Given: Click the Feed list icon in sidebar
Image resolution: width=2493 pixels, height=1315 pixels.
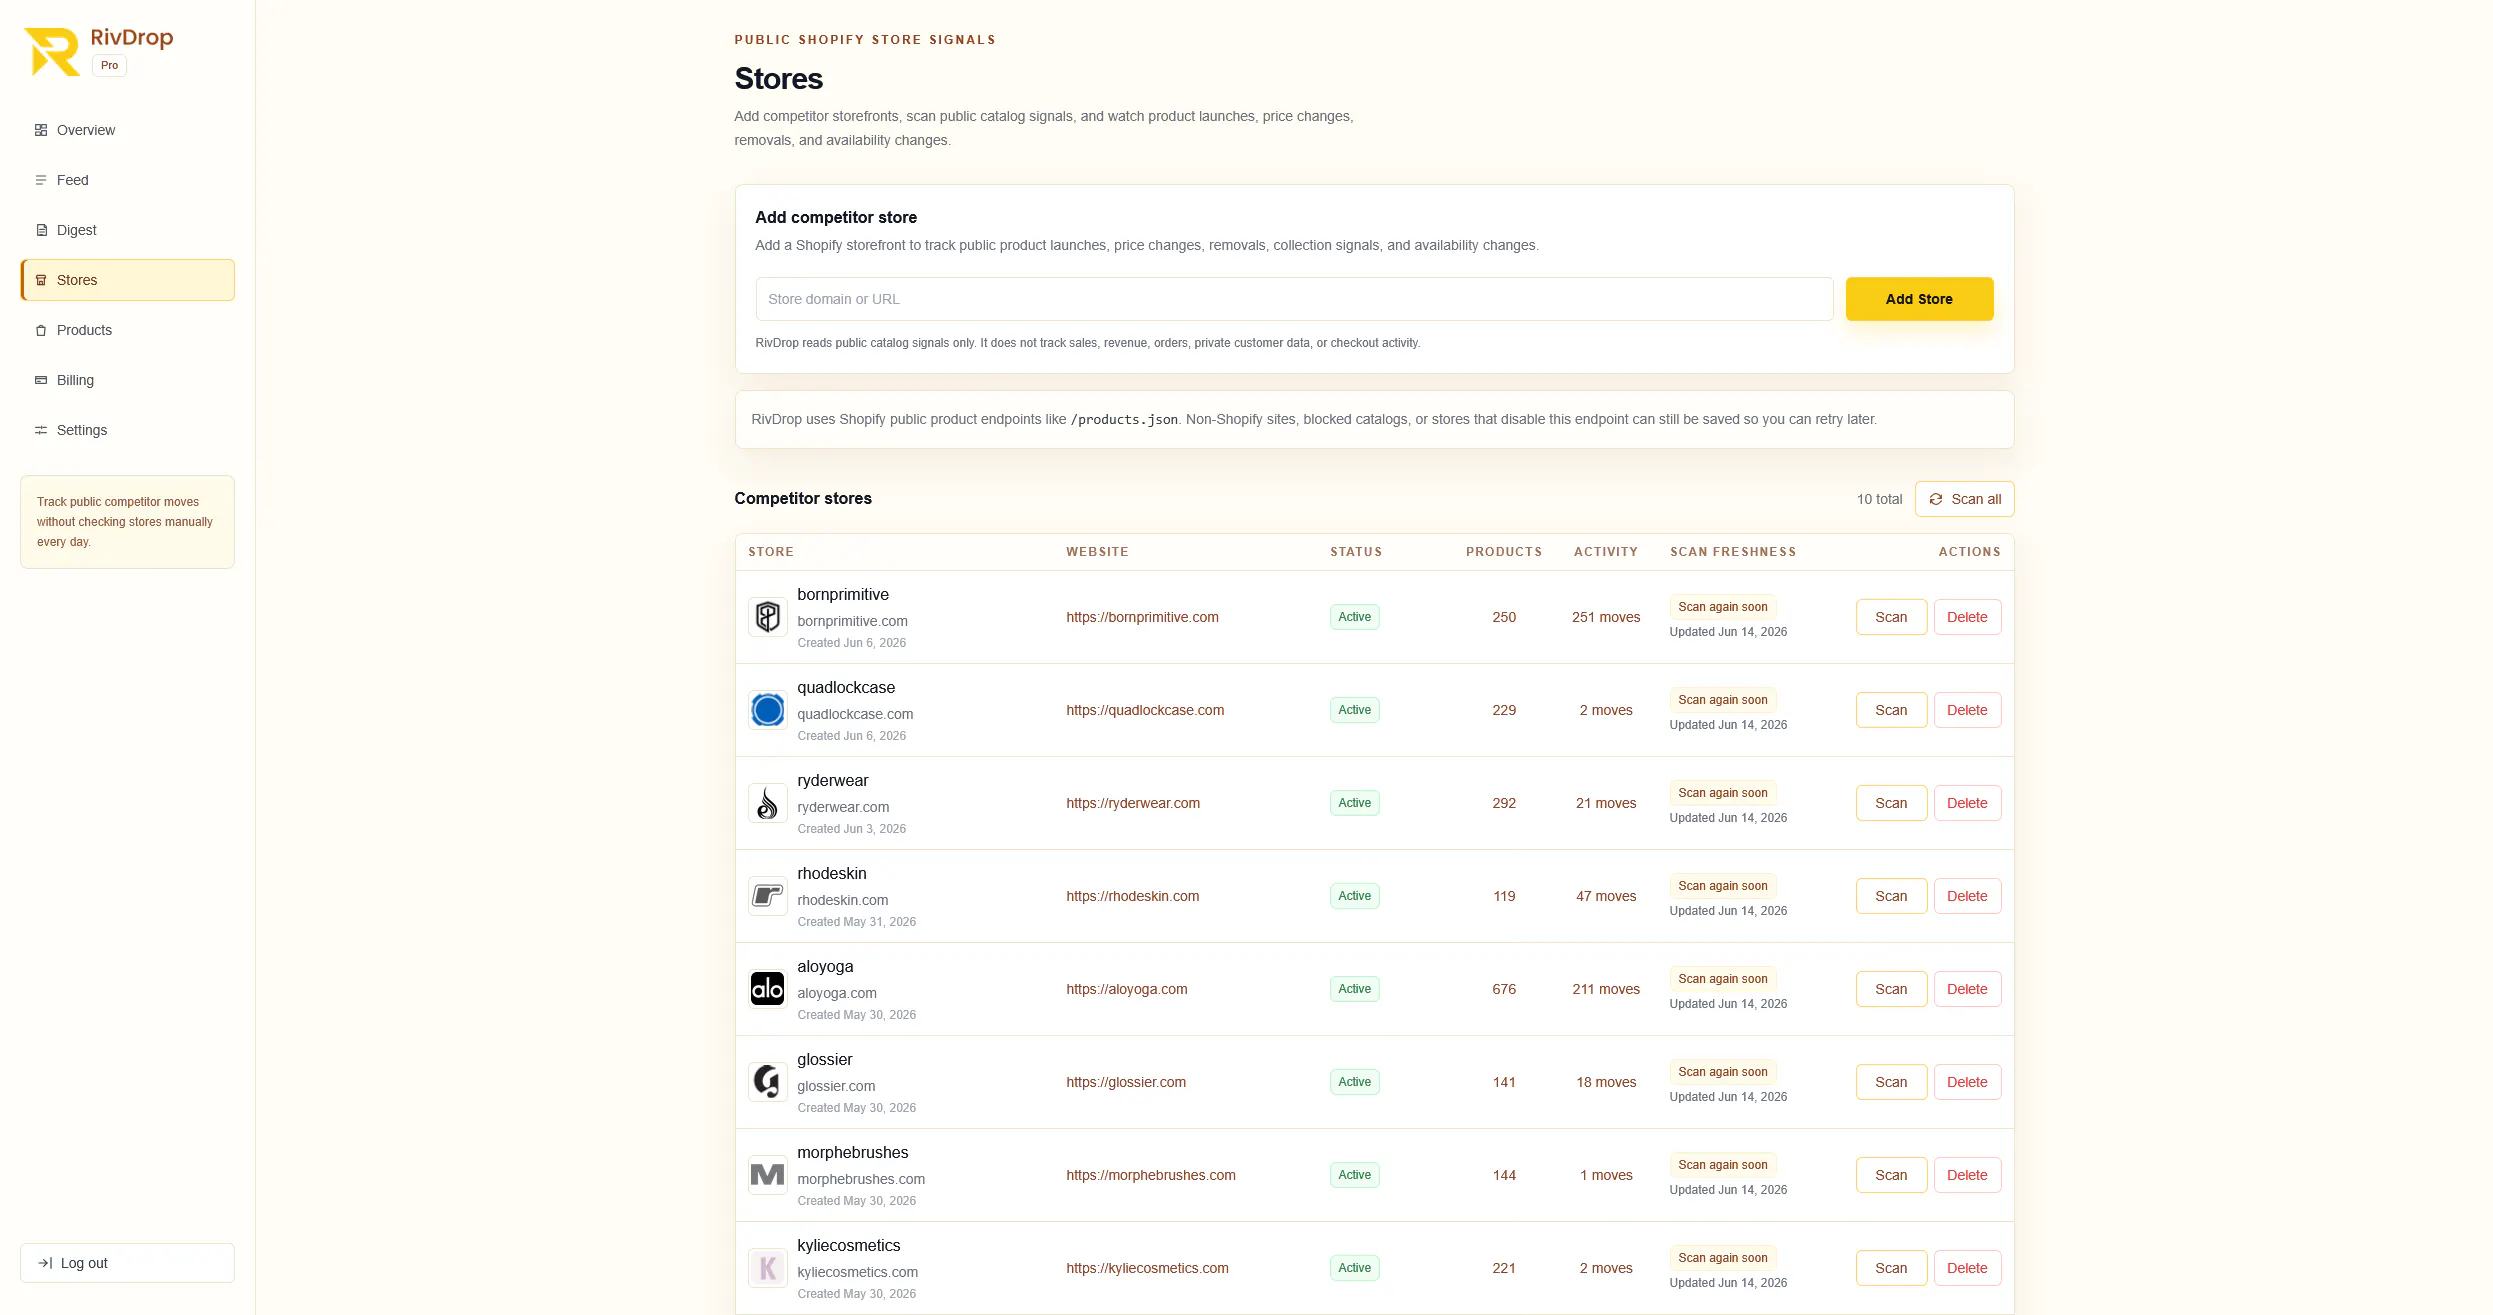Looking at the screenshot, I should (x=41, y=180).
